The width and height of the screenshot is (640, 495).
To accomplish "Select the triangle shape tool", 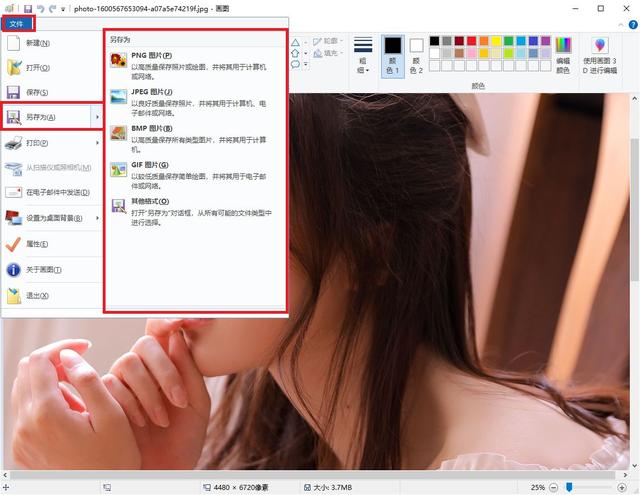I will pos(295,42).
